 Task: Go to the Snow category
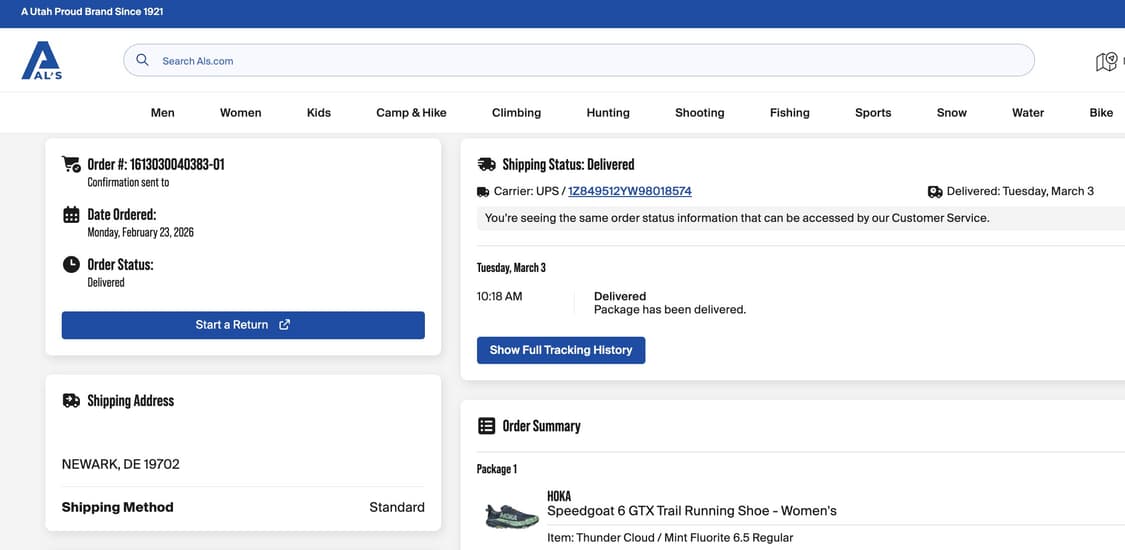tap(951, 113)
